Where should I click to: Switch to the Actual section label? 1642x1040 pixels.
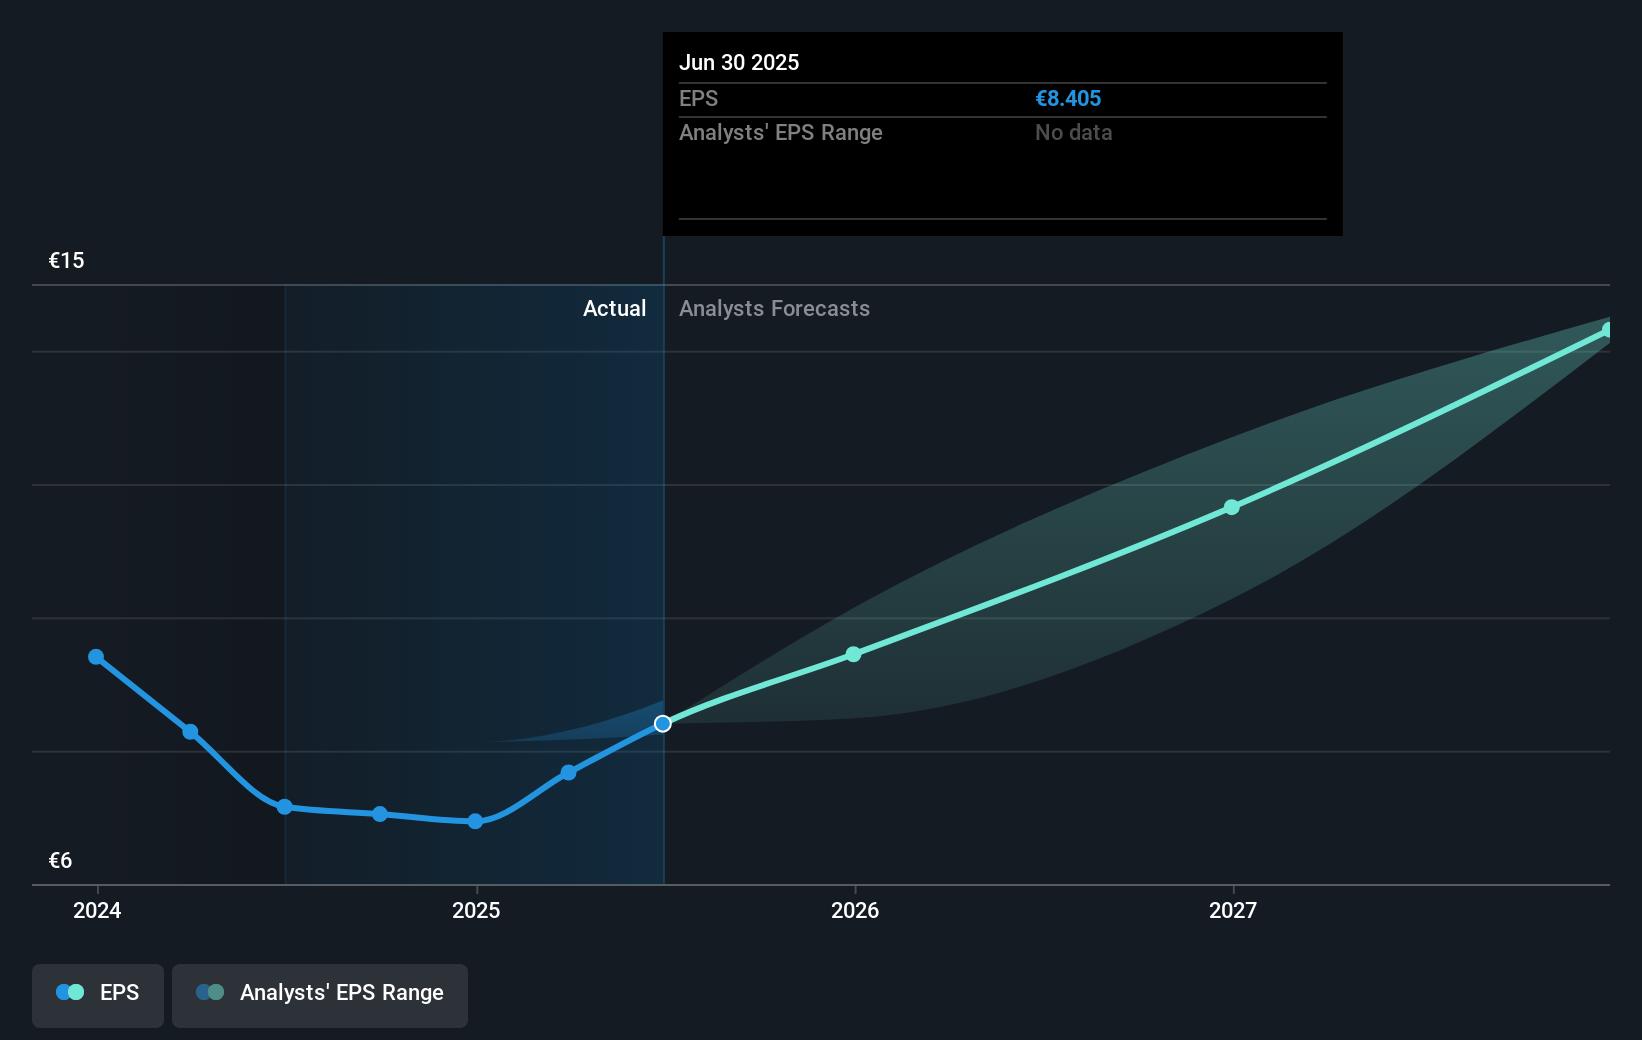click(x=614, y=309)
